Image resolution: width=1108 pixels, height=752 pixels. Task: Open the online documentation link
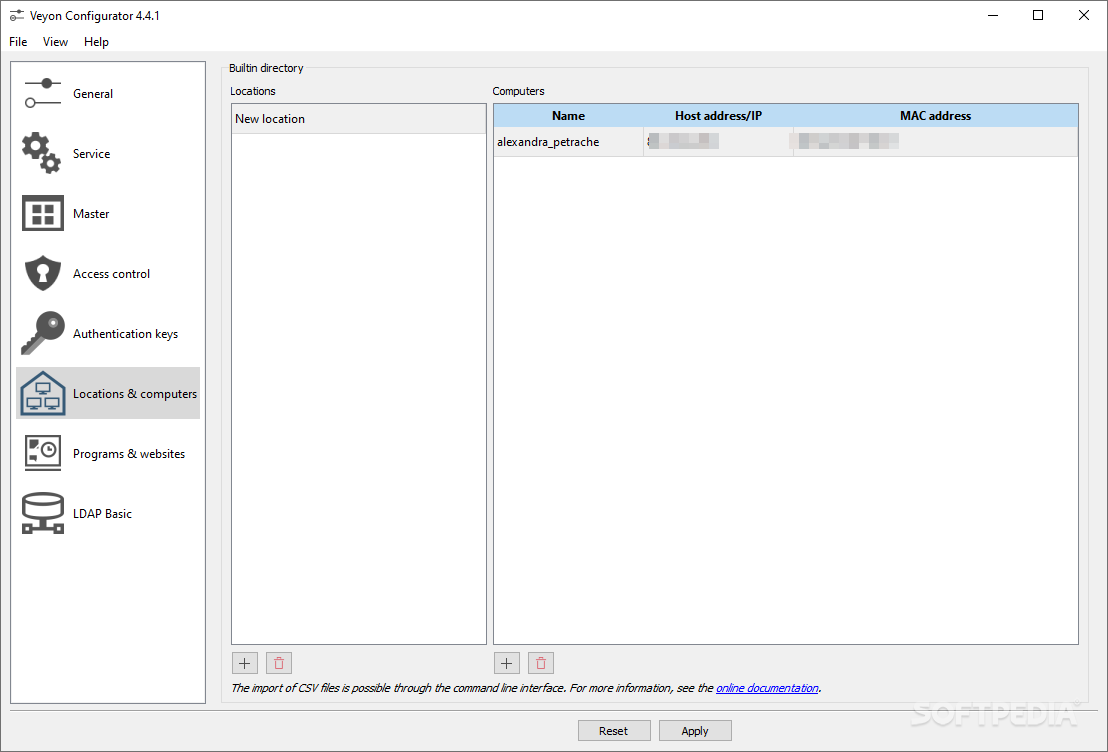[767, 688]
